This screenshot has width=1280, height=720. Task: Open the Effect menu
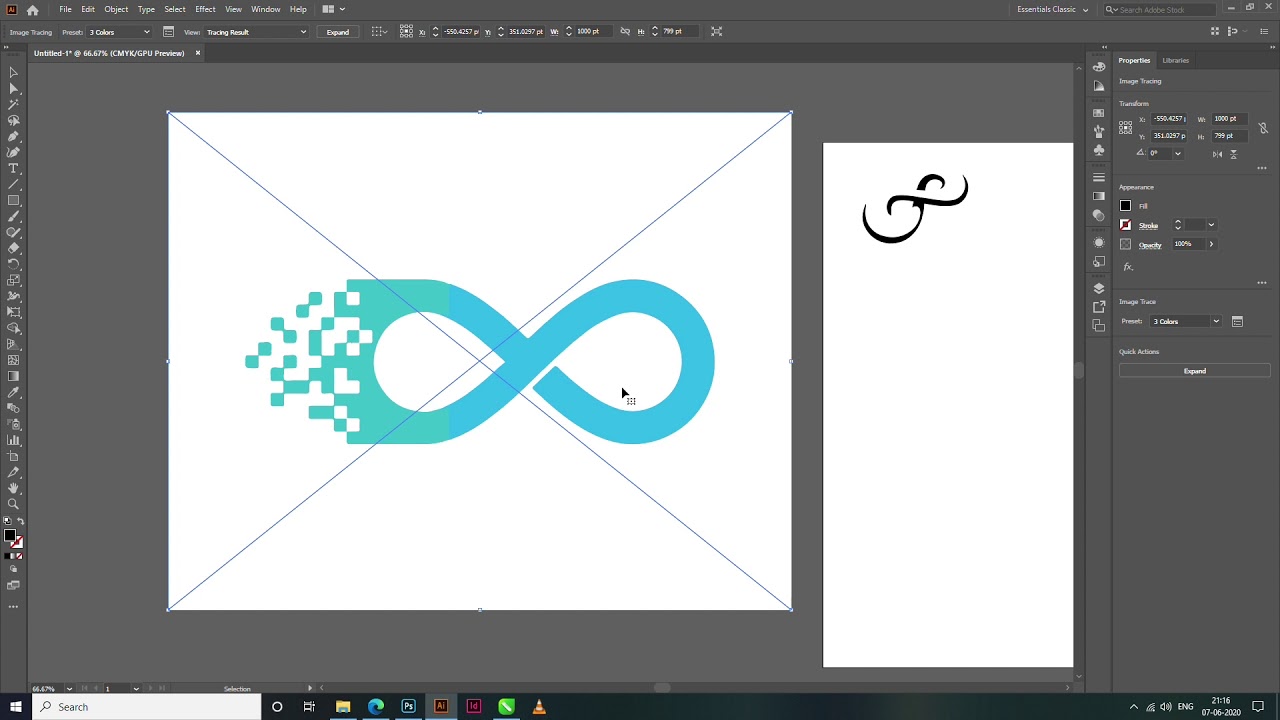(205, 10)
